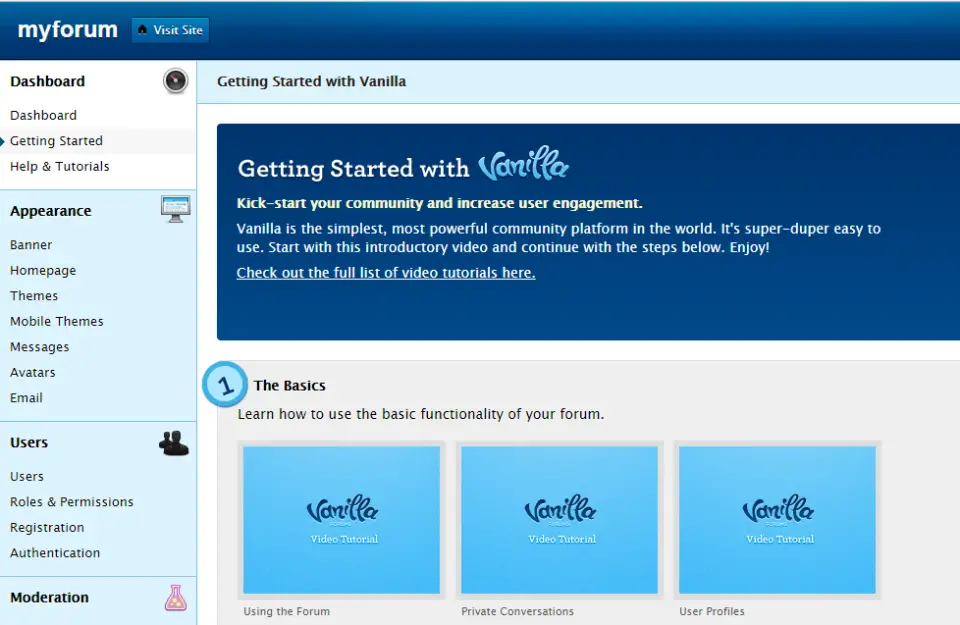Click the Vanilla logo in the banner
Screen dimensions: 960x625
[x=524, y=166]
